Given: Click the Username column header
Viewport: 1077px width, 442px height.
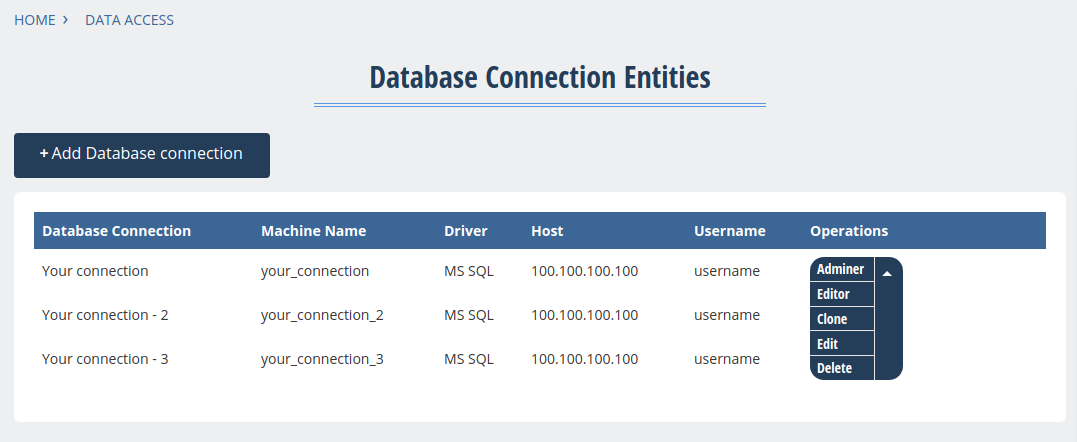Looking at the screenshot, I should [729, 231].
